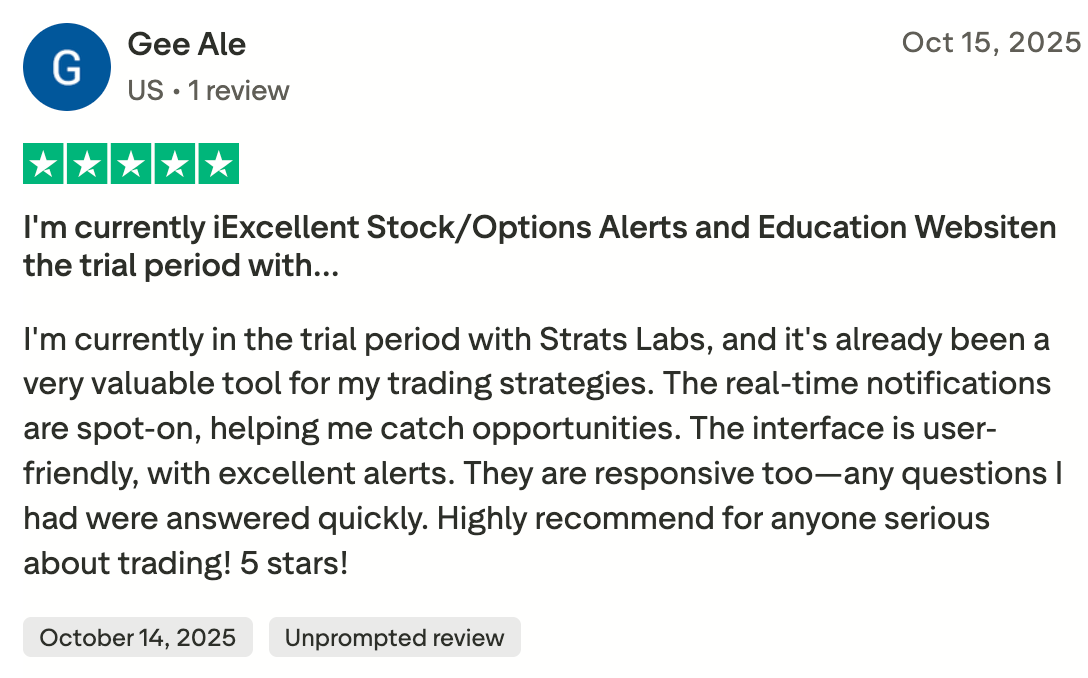Select the fifth green rating star
The width and height of the screenshot is (1088, 678).
tap(219, 164)
